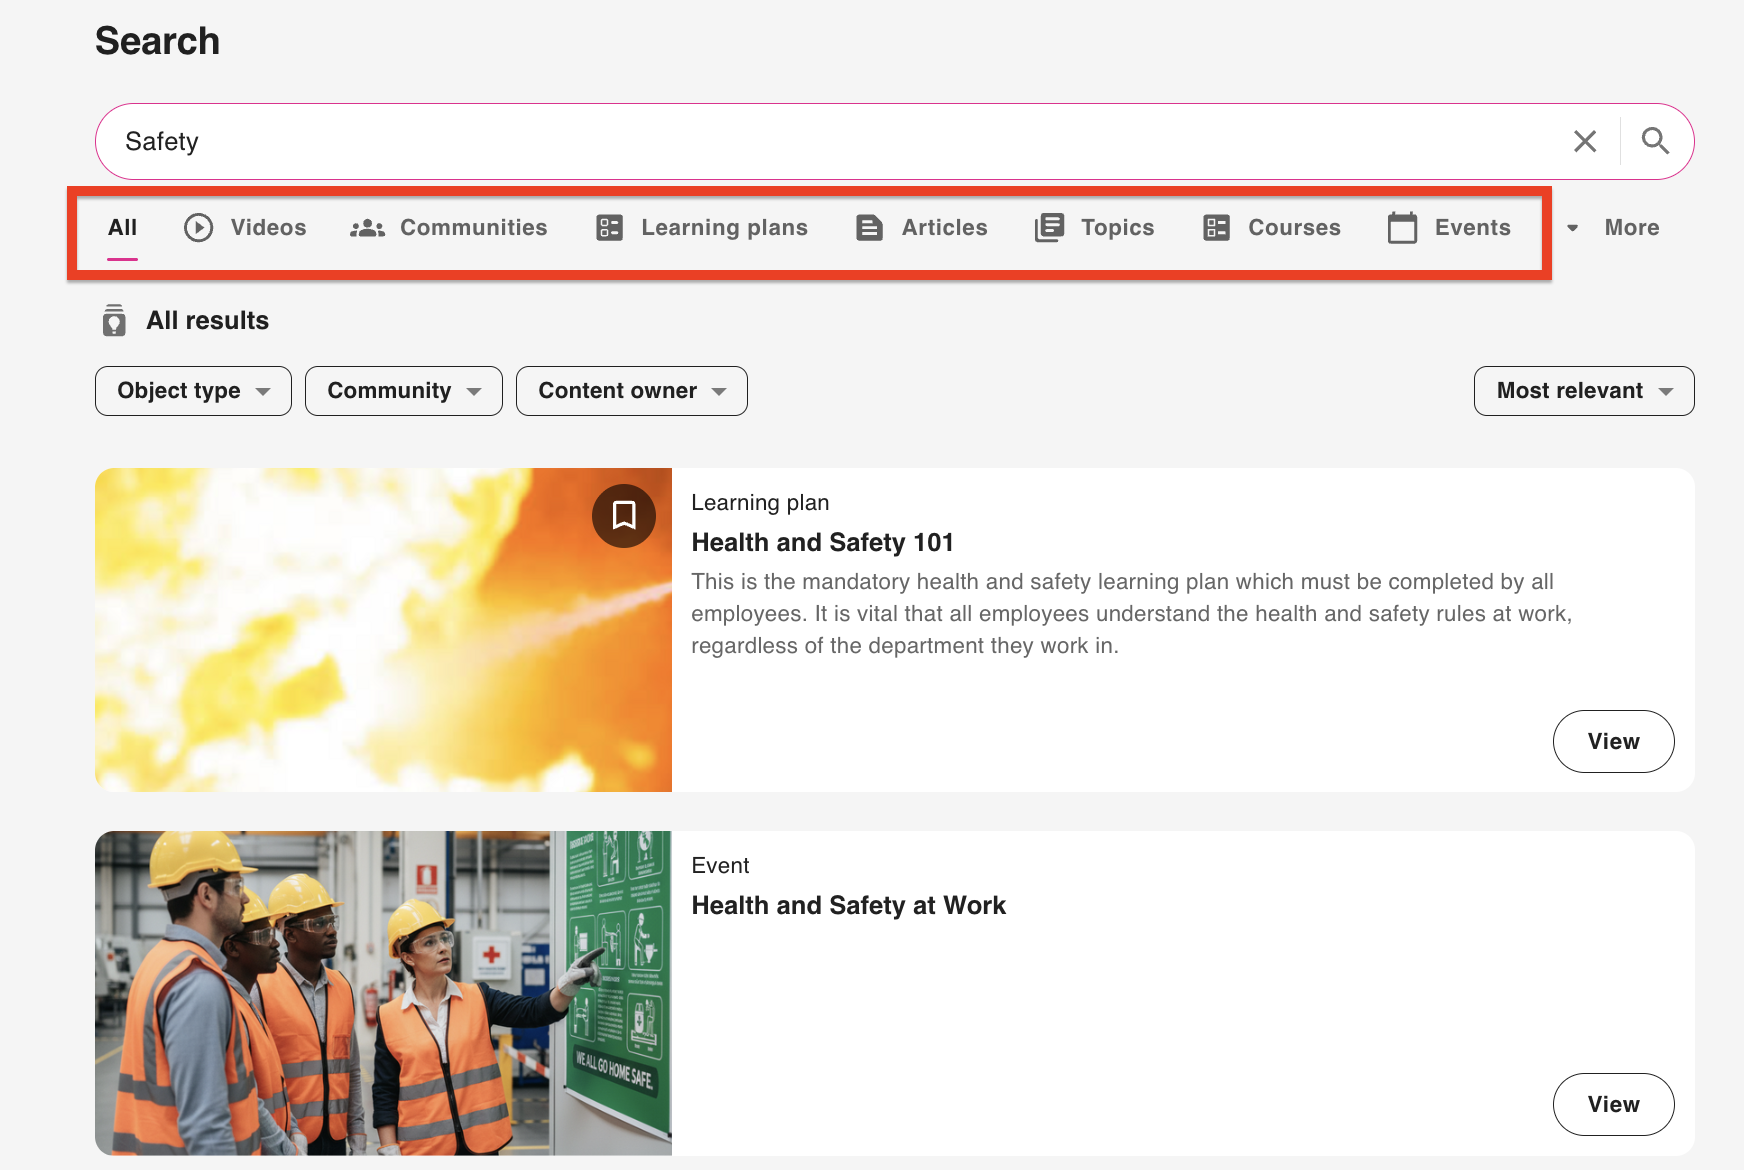This screenshot has height=1170, width=1744.
Task: Expand the Object type filter dropdown
Action: (x=193, y=391)
